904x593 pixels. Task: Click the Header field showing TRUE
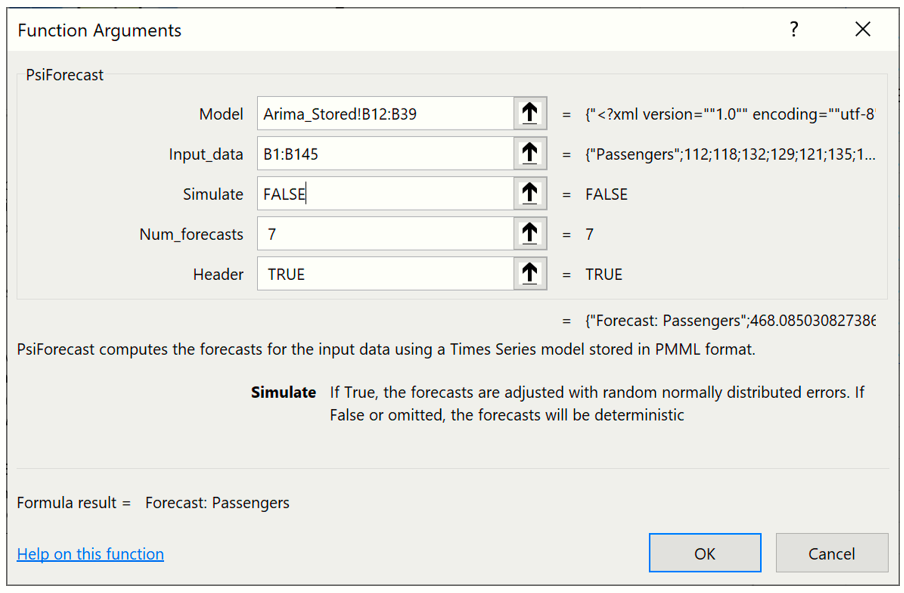coord(385,274)
